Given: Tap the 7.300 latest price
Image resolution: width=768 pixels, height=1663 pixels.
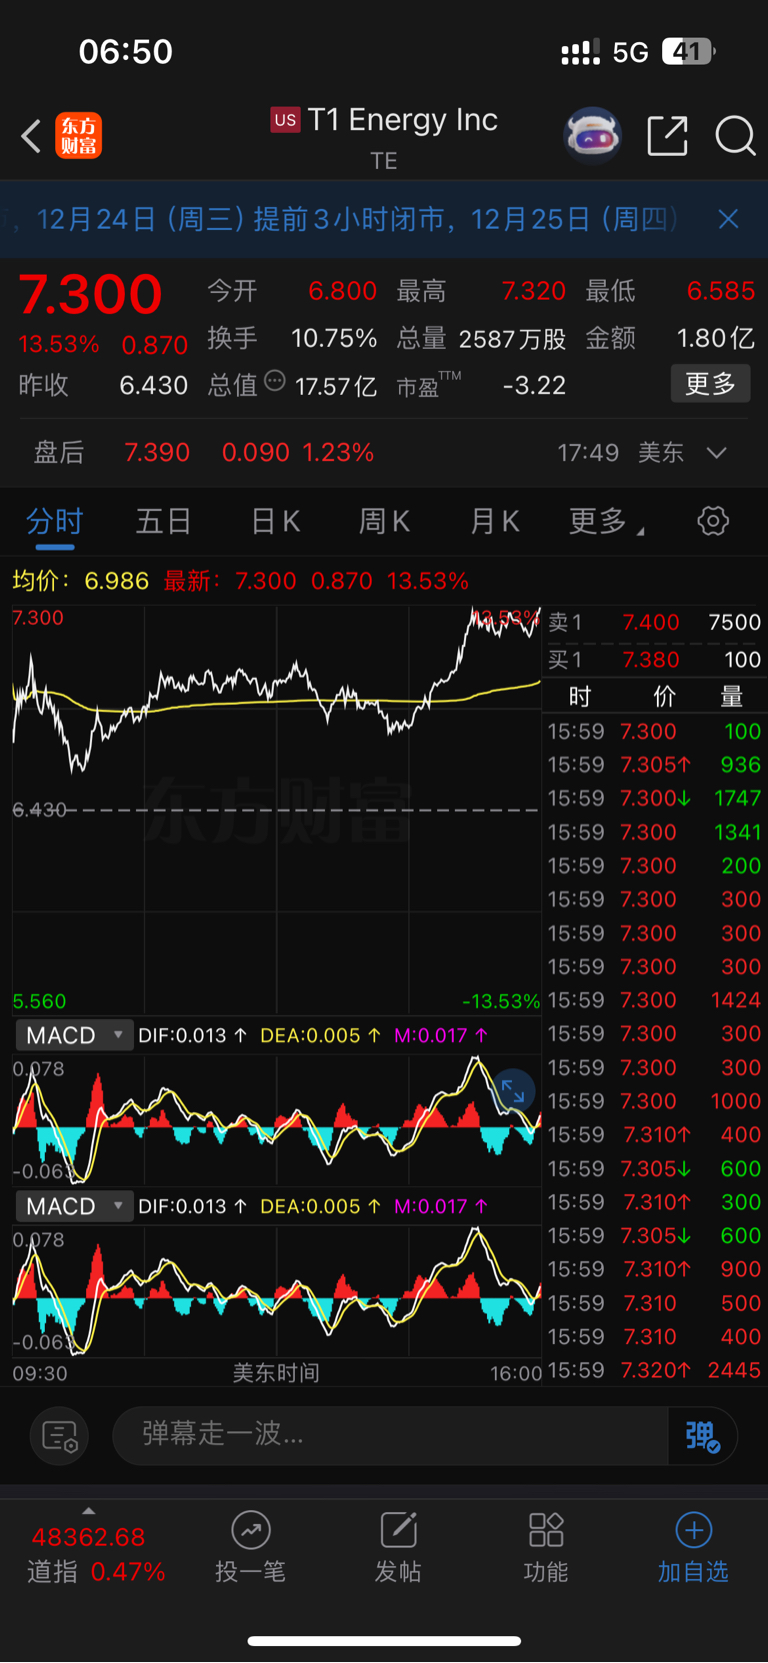Looking at the screenshot, I should [90, 294].
